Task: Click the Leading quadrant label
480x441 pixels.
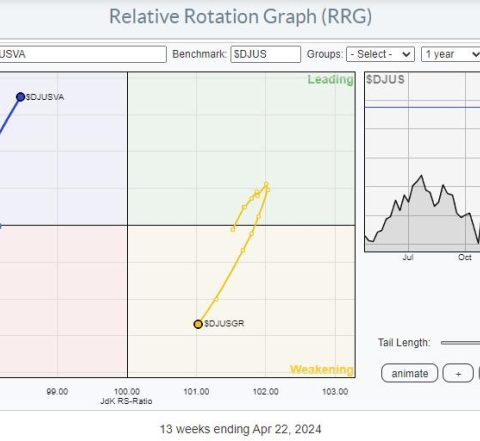Action: (x=330, y=79)
